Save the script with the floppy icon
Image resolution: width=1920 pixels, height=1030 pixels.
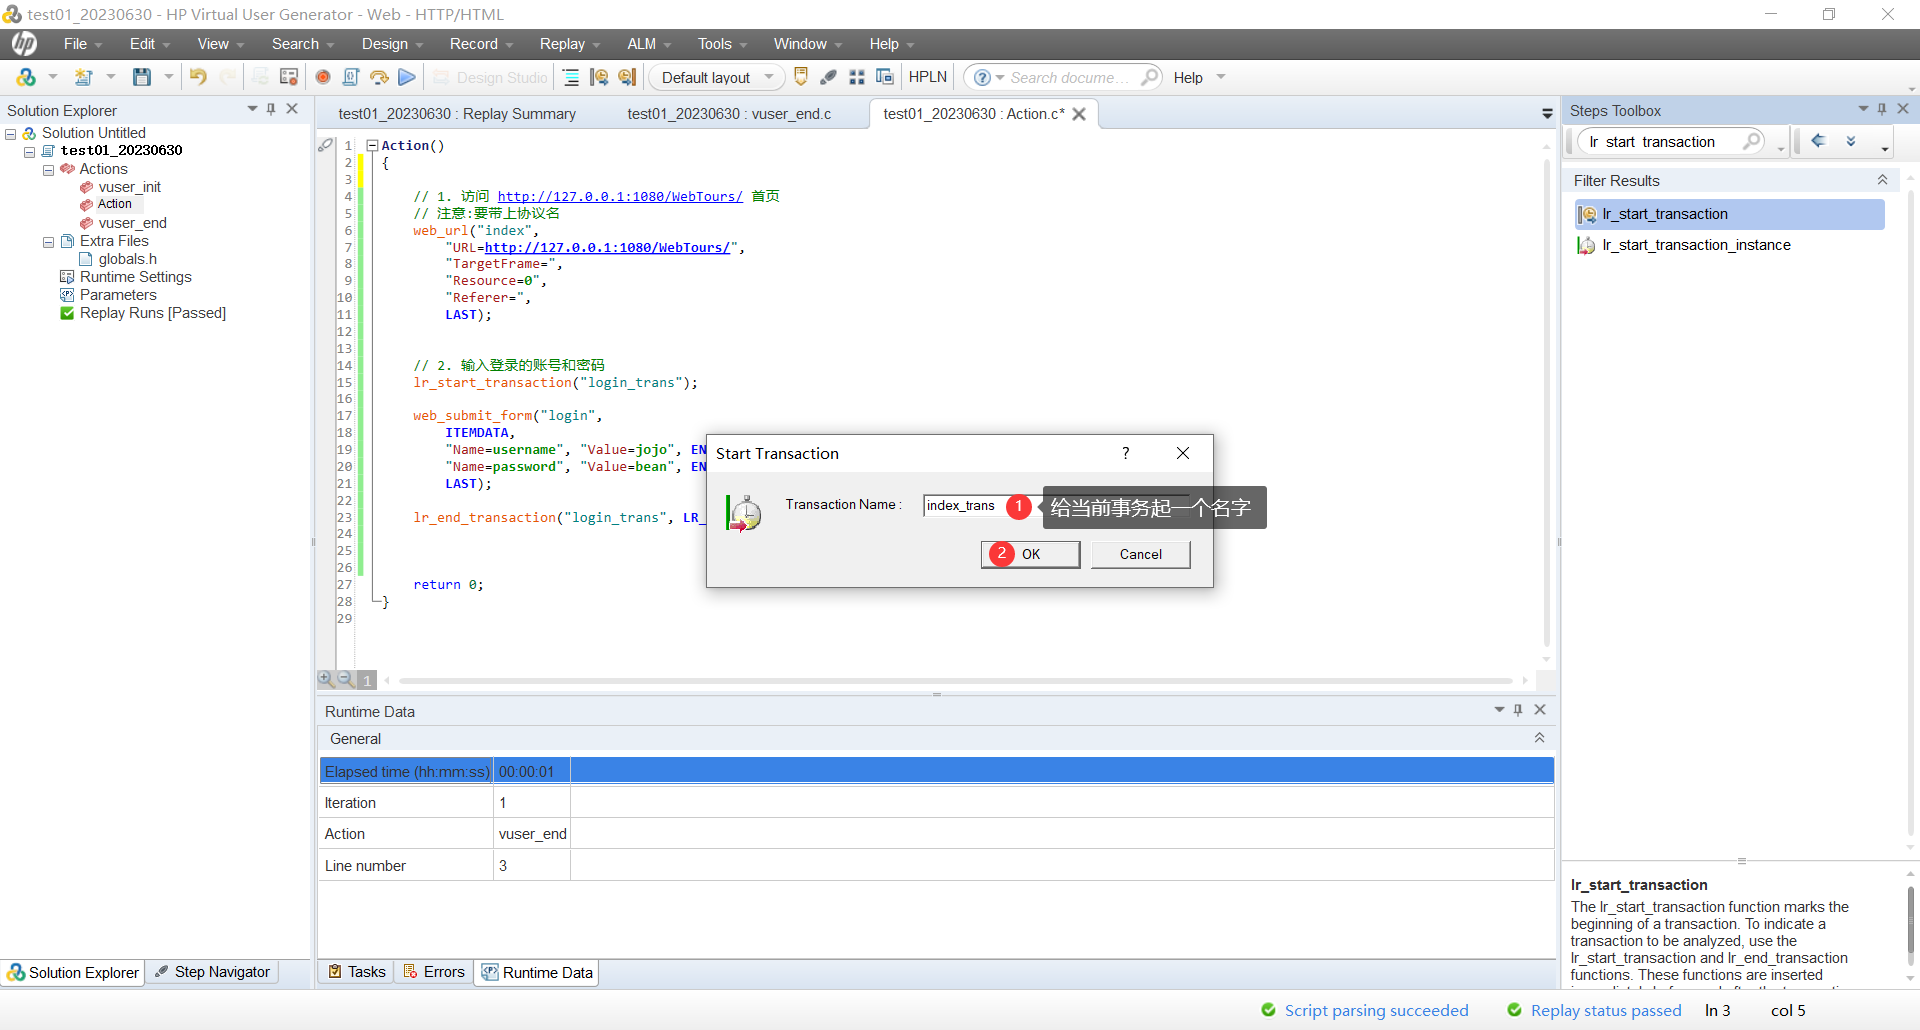(142, 77)
